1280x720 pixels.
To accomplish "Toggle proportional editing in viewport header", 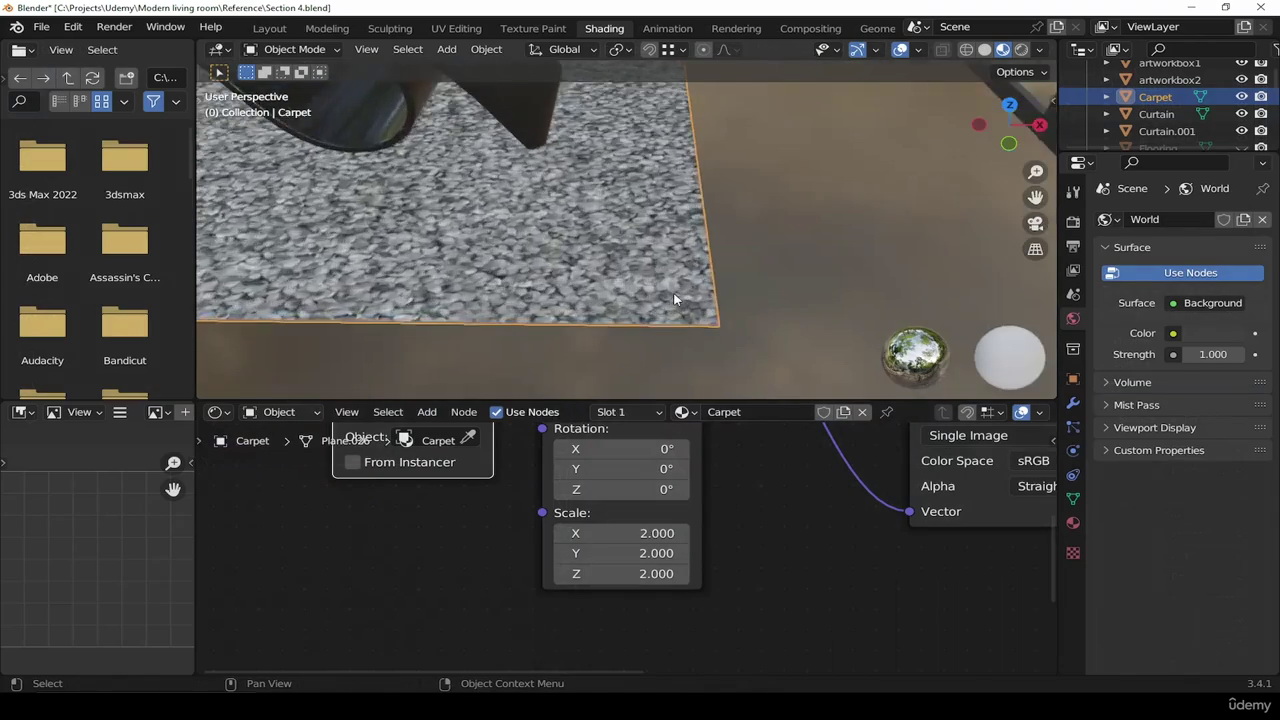I will pos(702,49).
